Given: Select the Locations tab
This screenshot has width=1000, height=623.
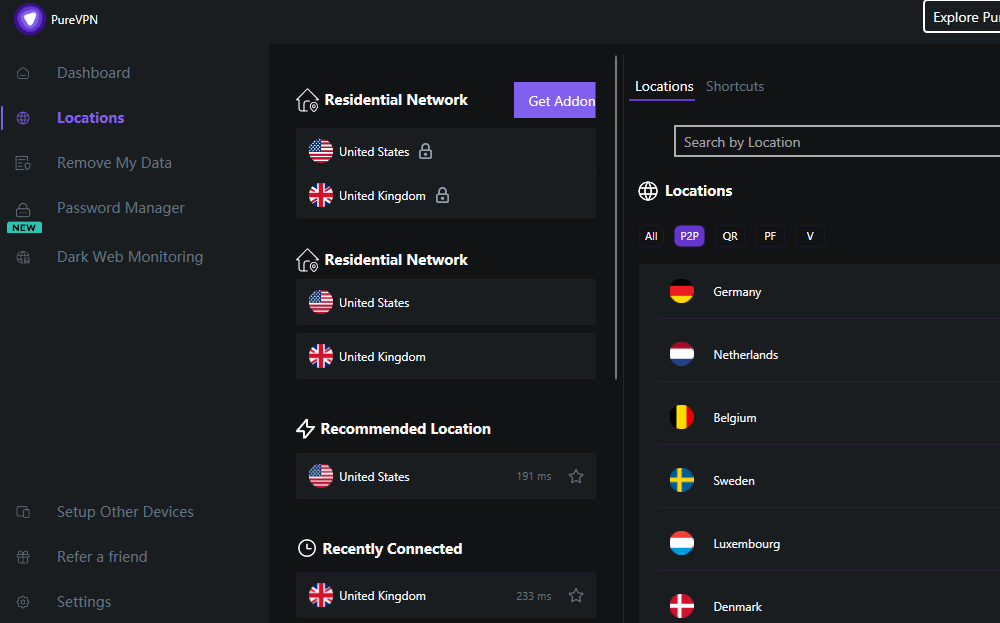Looking at the screenshot, I should [x=662, y=86].
